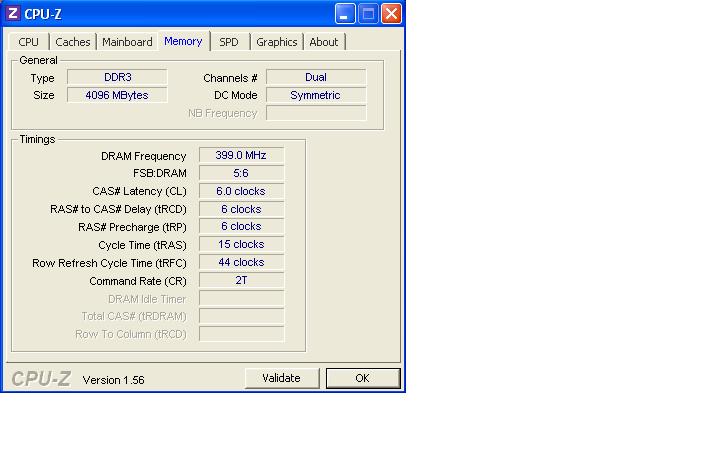Click the Dual channels value
Image resolution: width=720 pixels, height=450 pixels.
pyautogui.click(x=316, y=77)
